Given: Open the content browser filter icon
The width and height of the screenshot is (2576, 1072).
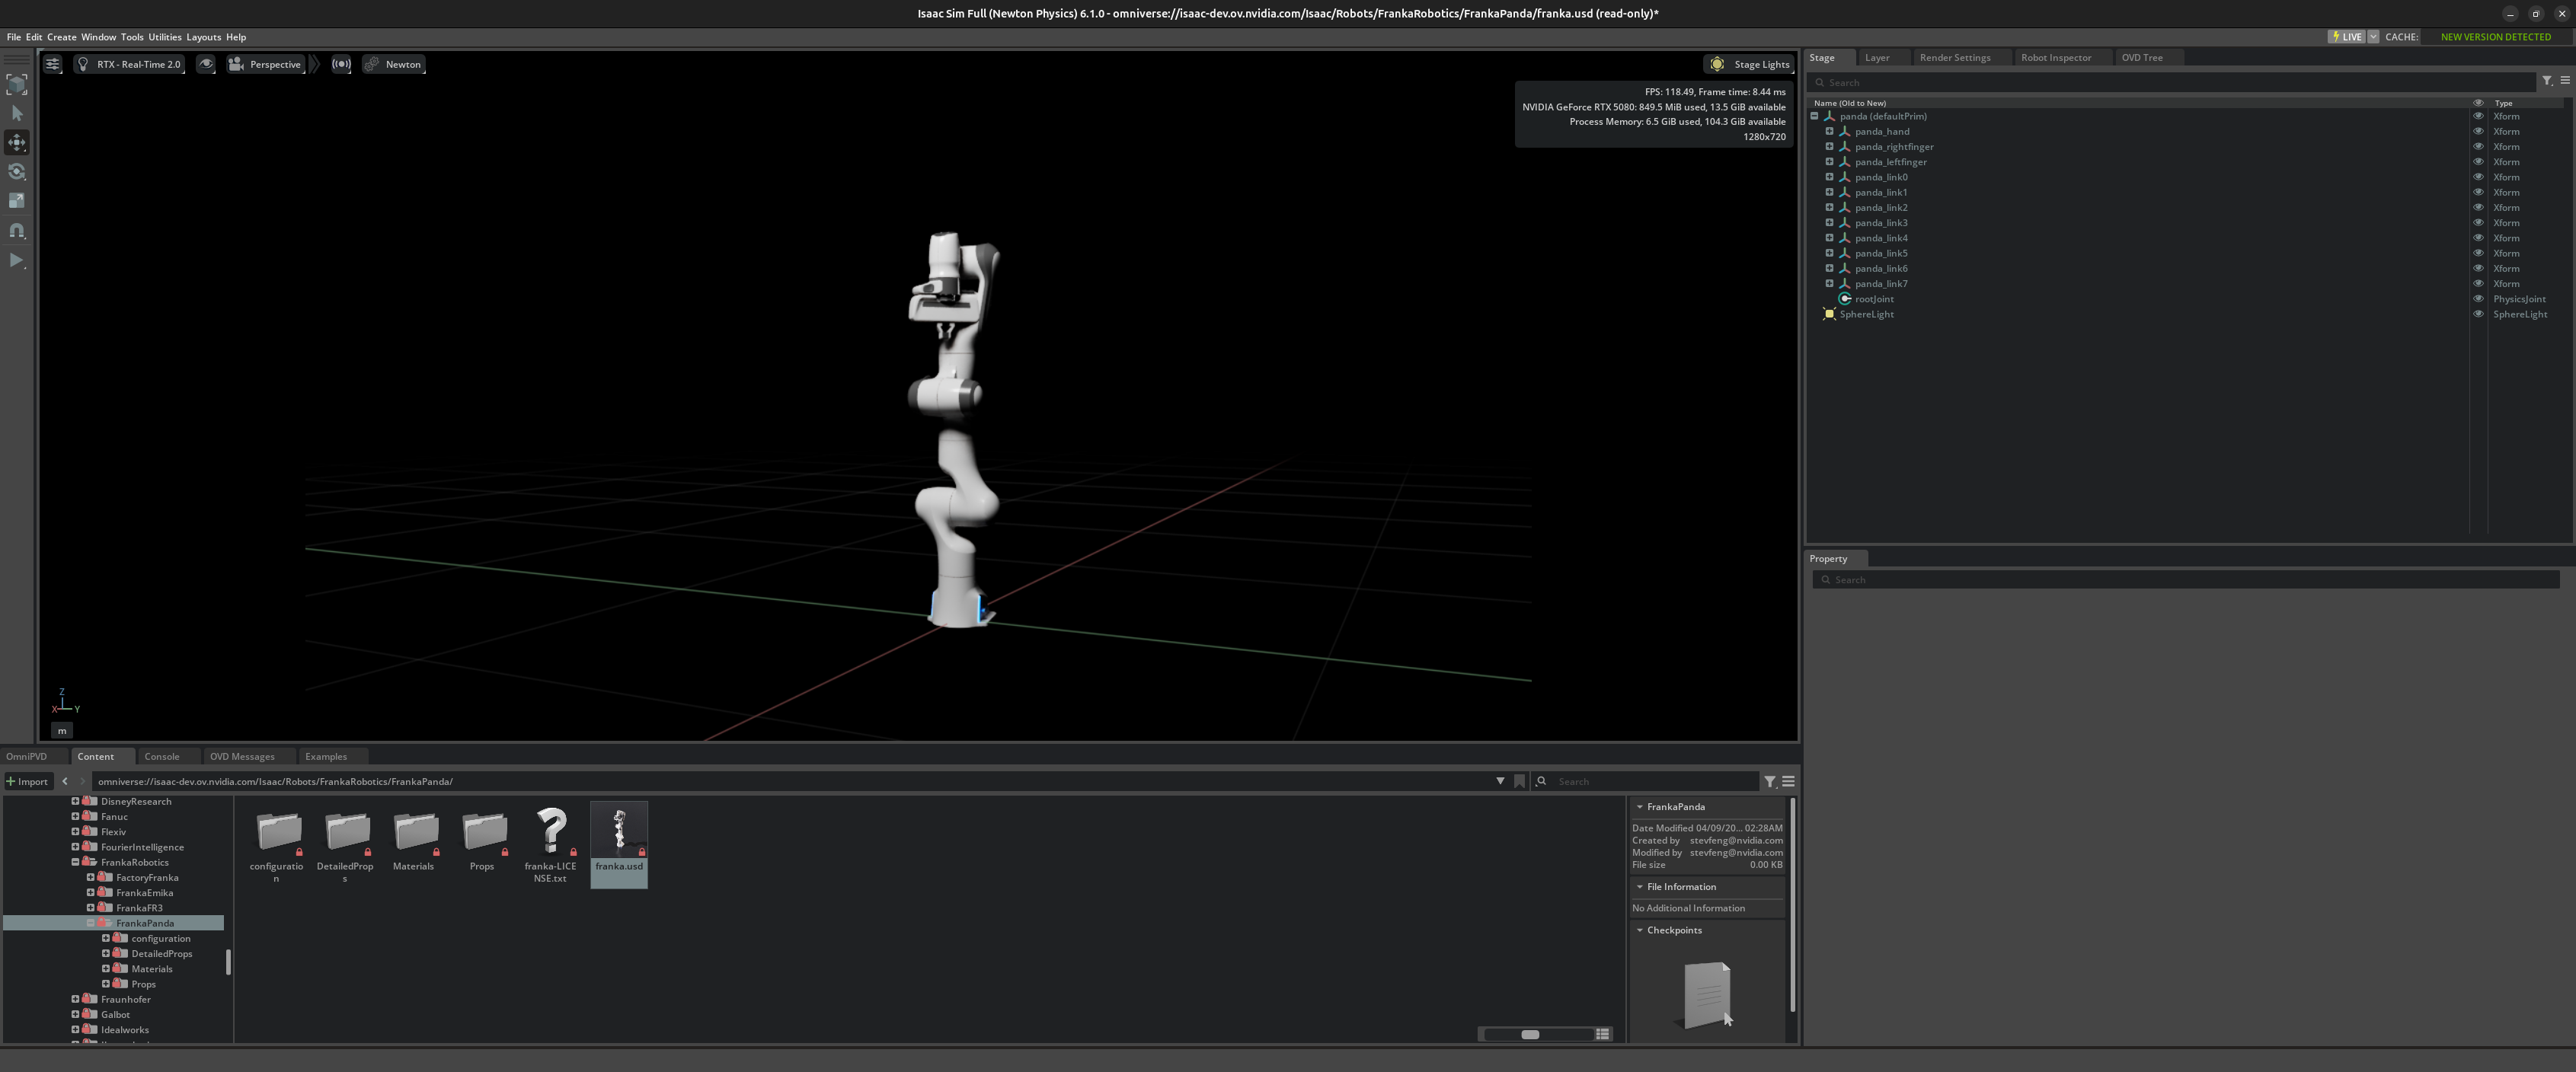Looking at the screenshot, I should [x=1770, y=782].
